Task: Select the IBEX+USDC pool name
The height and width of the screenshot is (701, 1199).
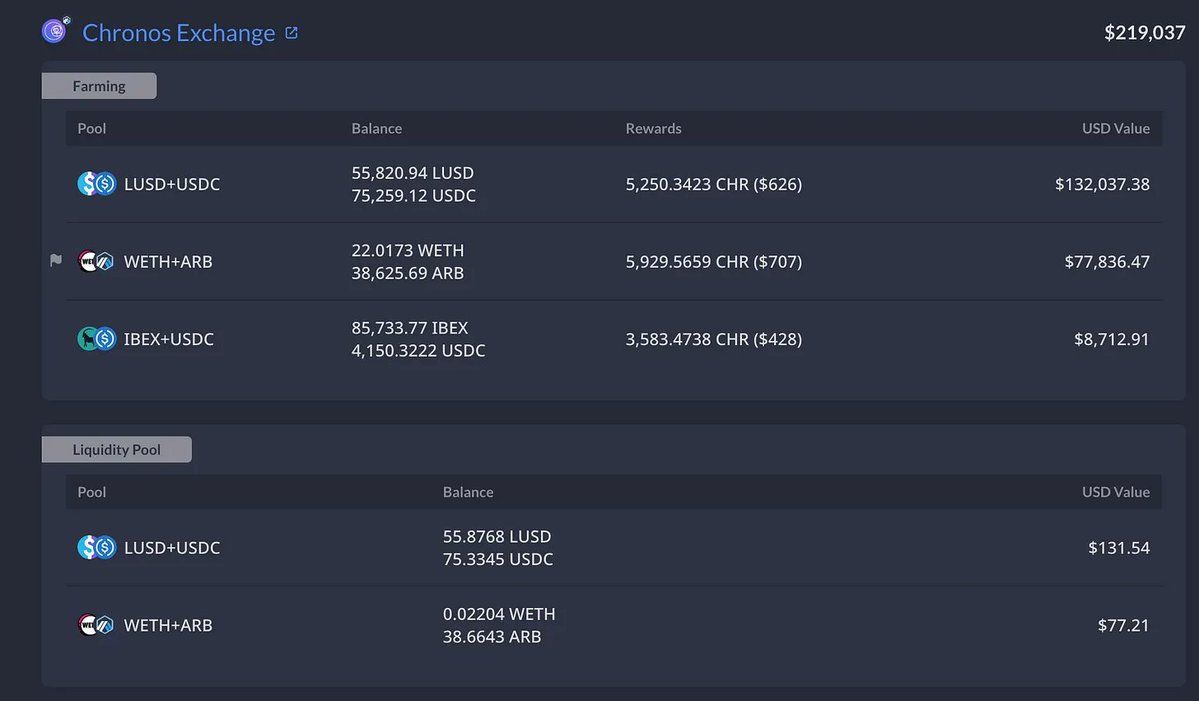Action: pyautogui.click(x=169, y=339)
